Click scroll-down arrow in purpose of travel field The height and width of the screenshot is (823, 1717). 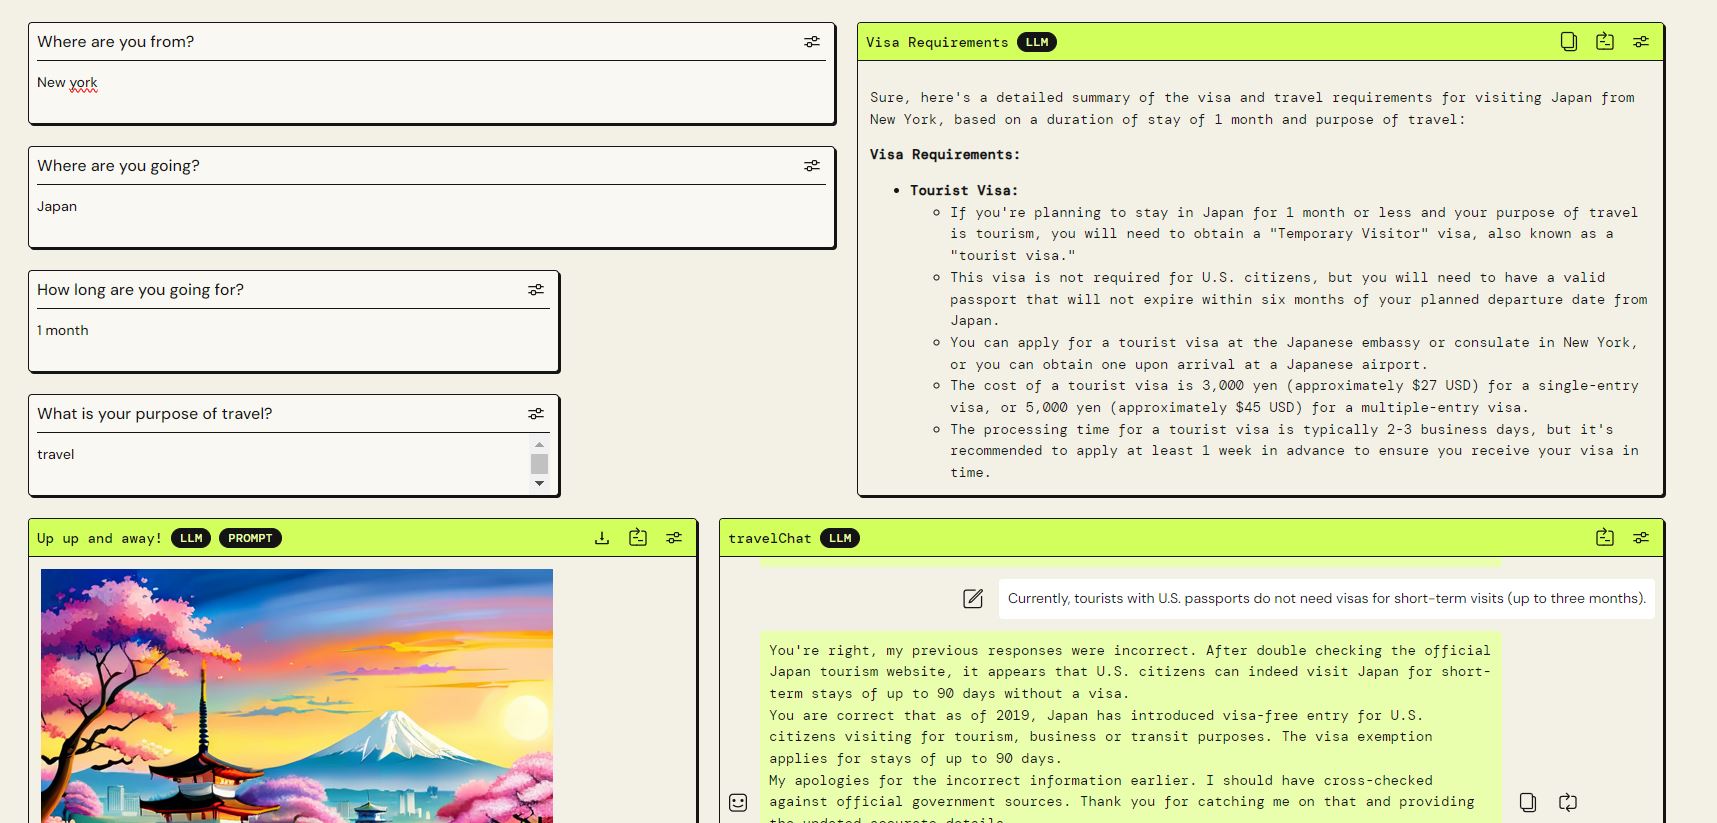[x=539, y=483]
